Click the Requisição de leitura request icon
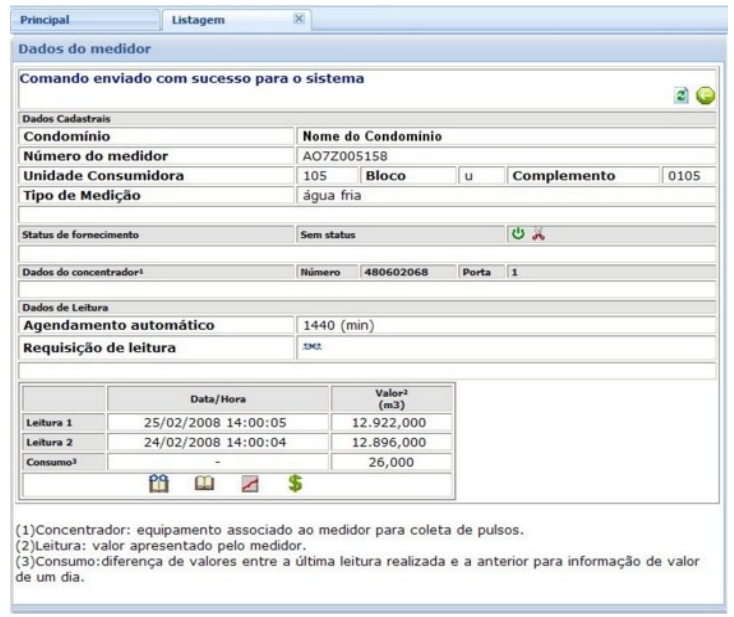734x617 pixels. [312, 347]
